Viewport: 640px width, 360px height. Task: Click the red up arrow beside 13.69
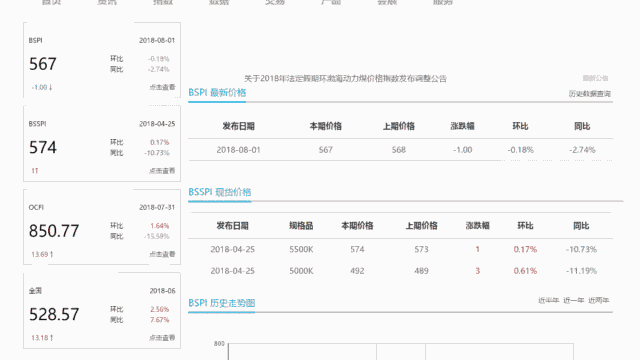tap(51, 254)
